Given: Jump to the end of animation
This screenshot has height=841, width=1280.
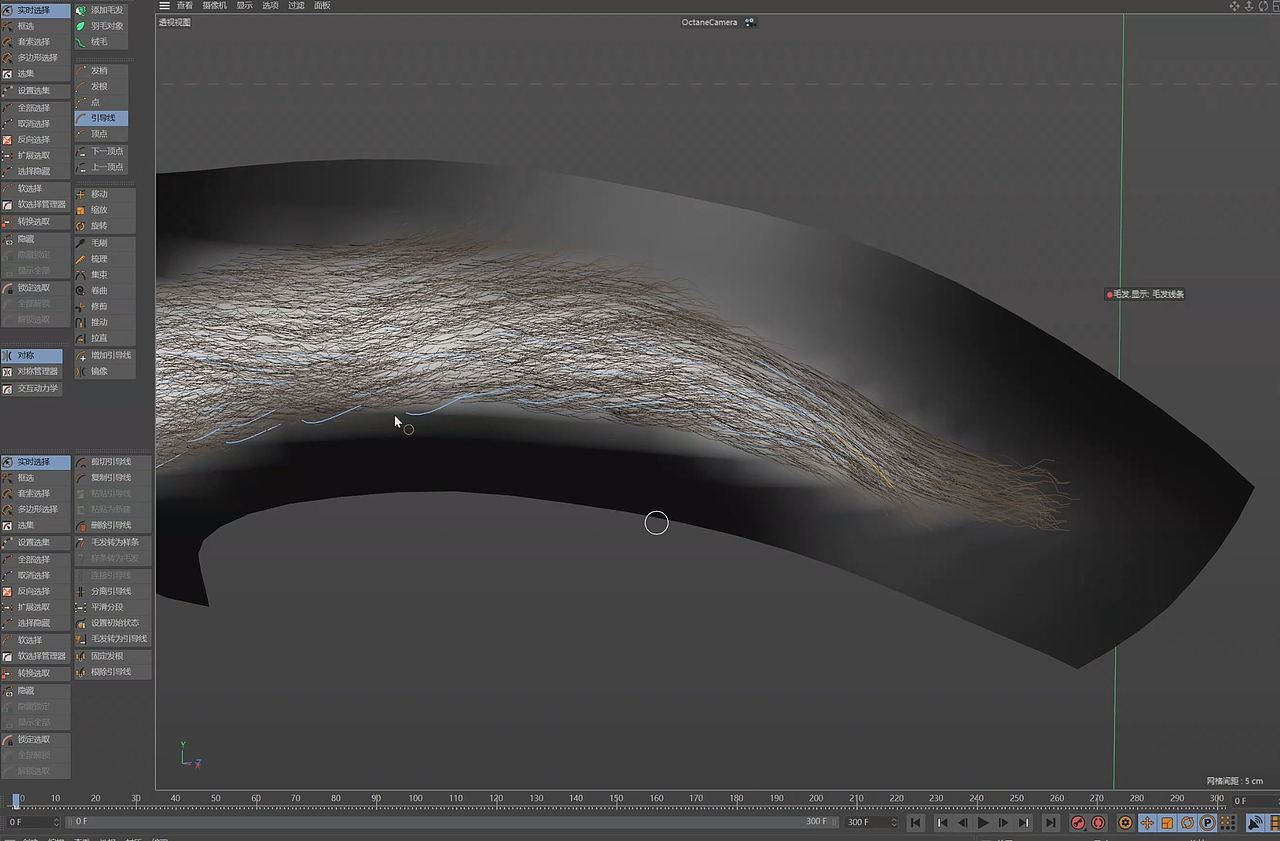Looking at the screenshot, I should [x=1050, y=823].
